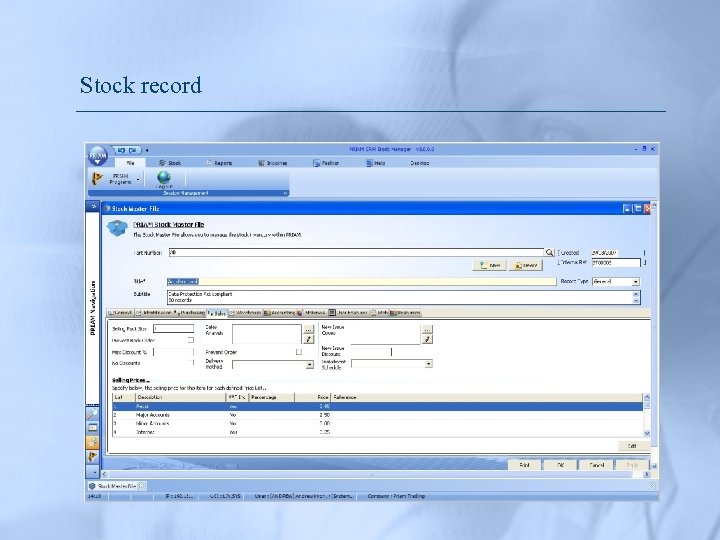Click the New Issue Codes pencil icon
The height and width of the screenshot is (540, 720).
point(427,339)
